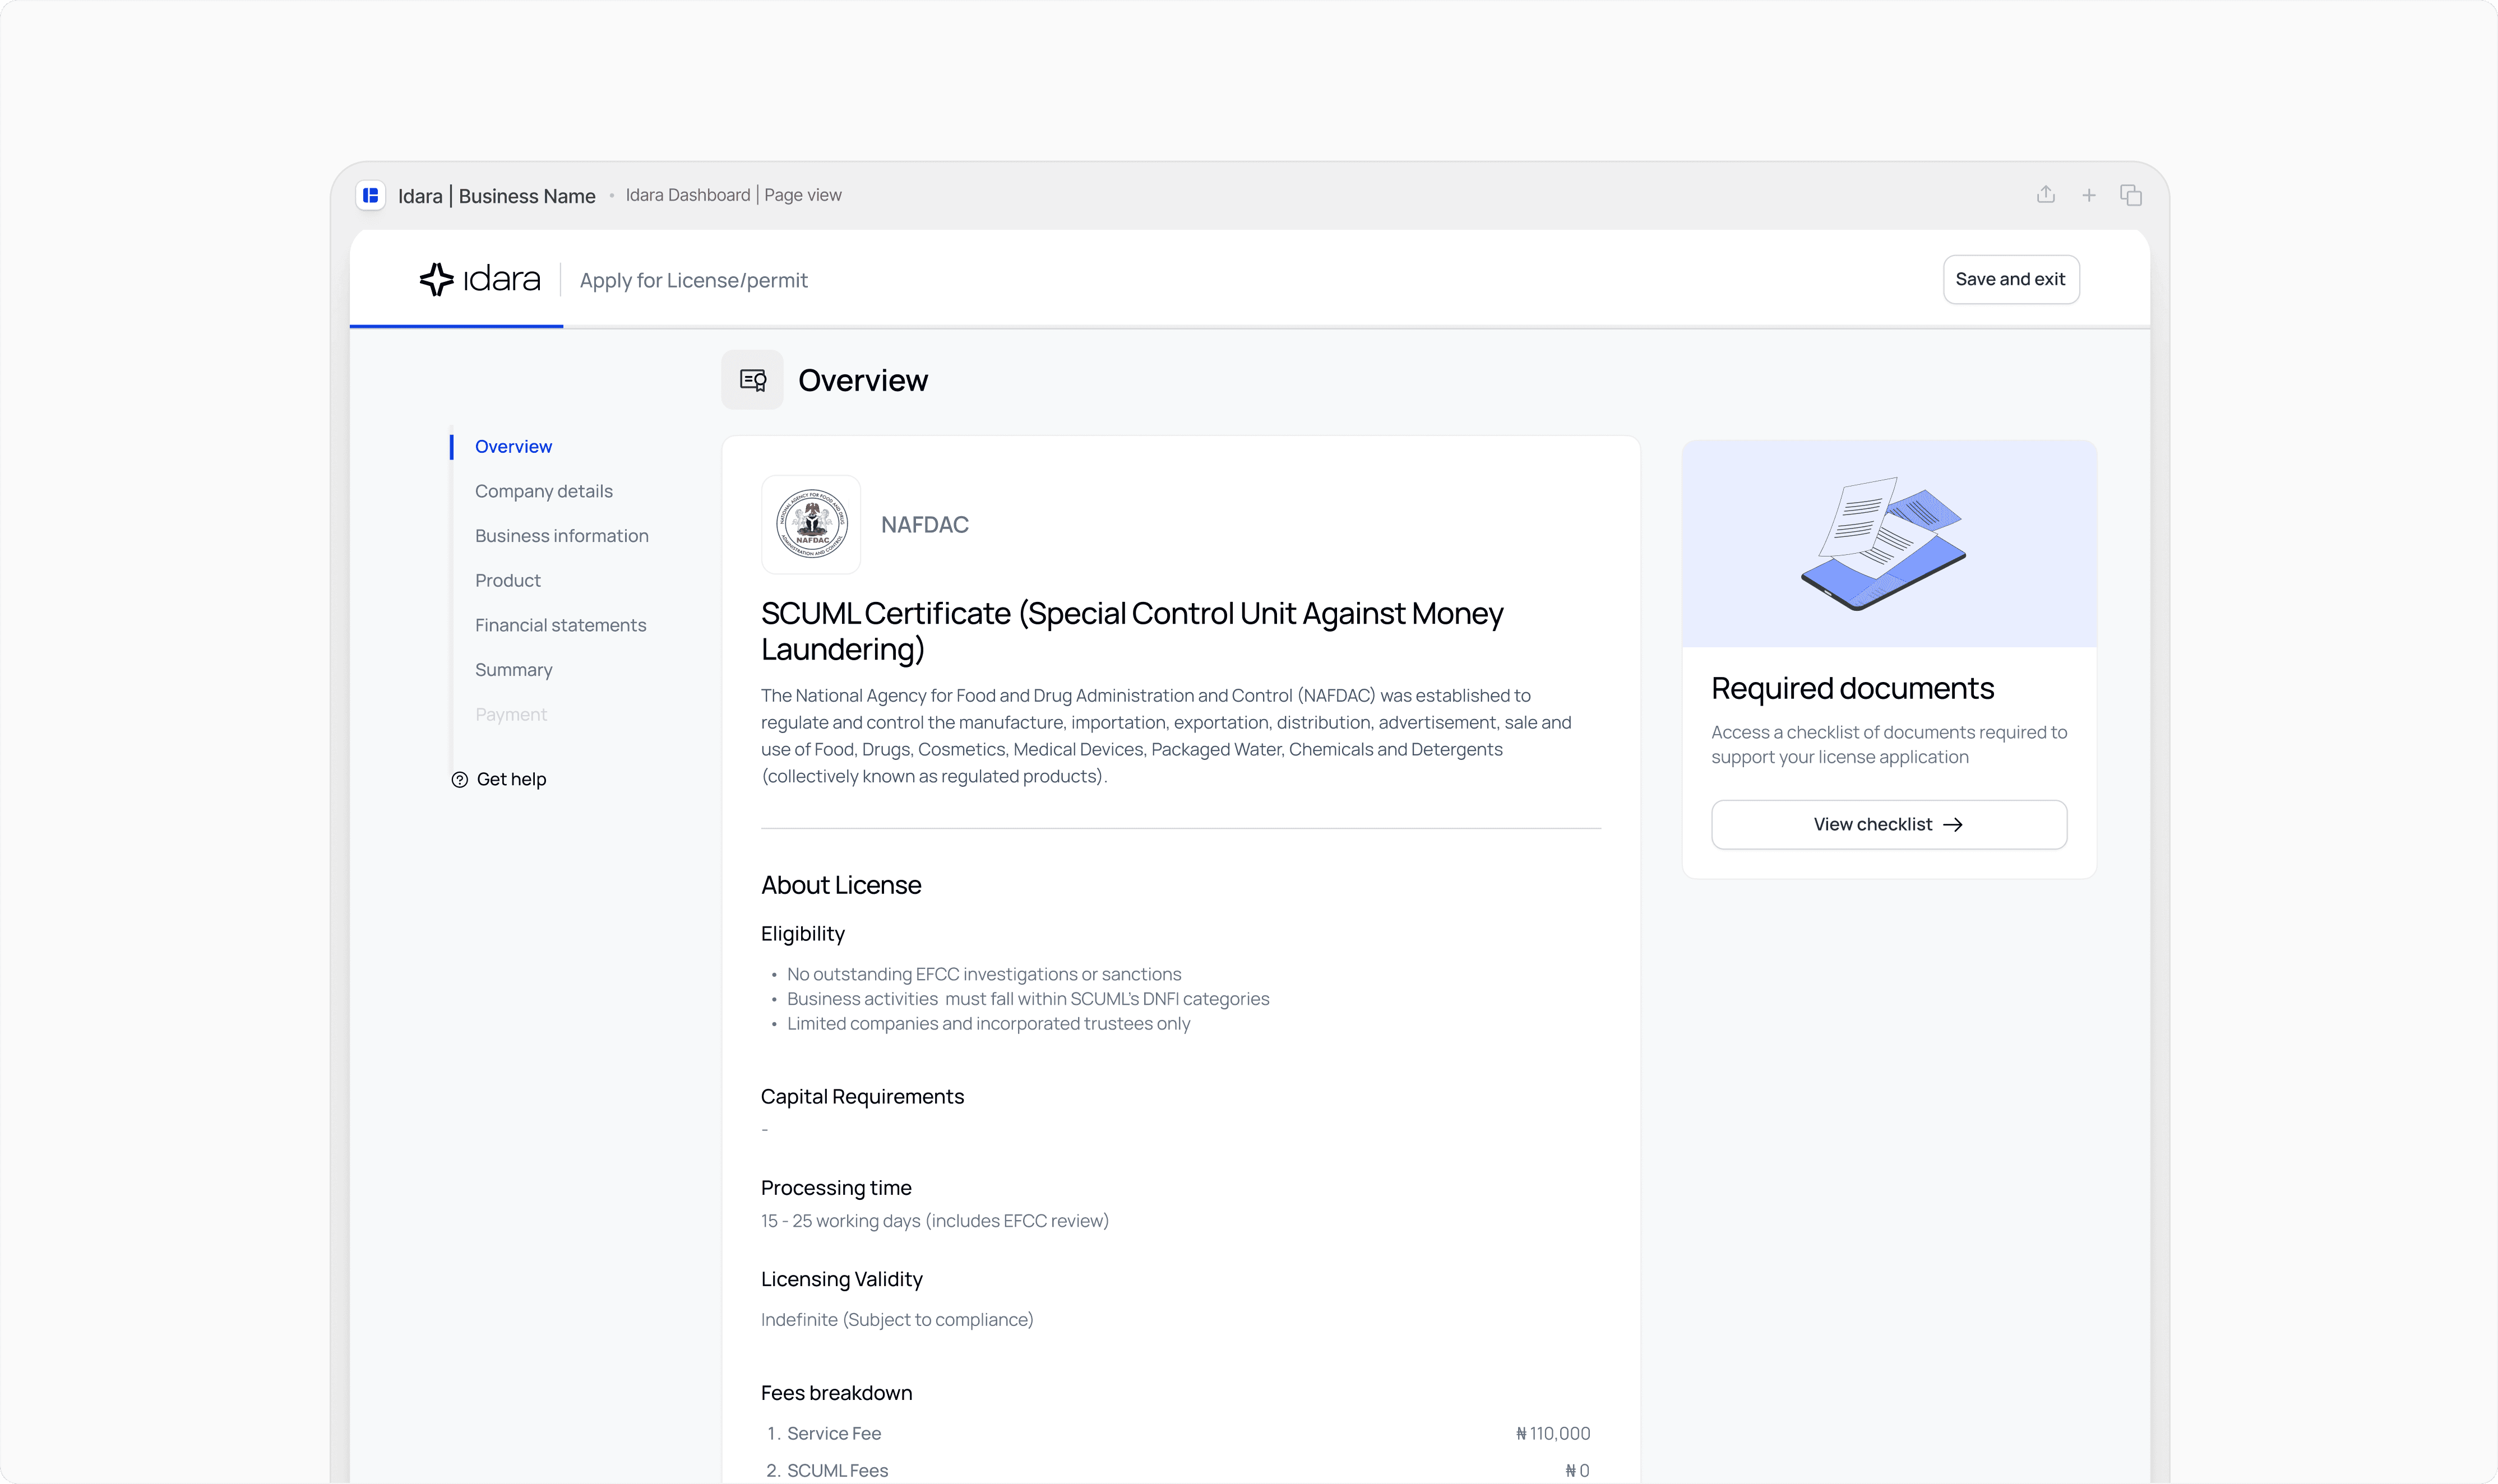The height and width of the screenshot is (1484, 2498).
Task: Click the Get help question mark icon
Action: tap(459, 780)
